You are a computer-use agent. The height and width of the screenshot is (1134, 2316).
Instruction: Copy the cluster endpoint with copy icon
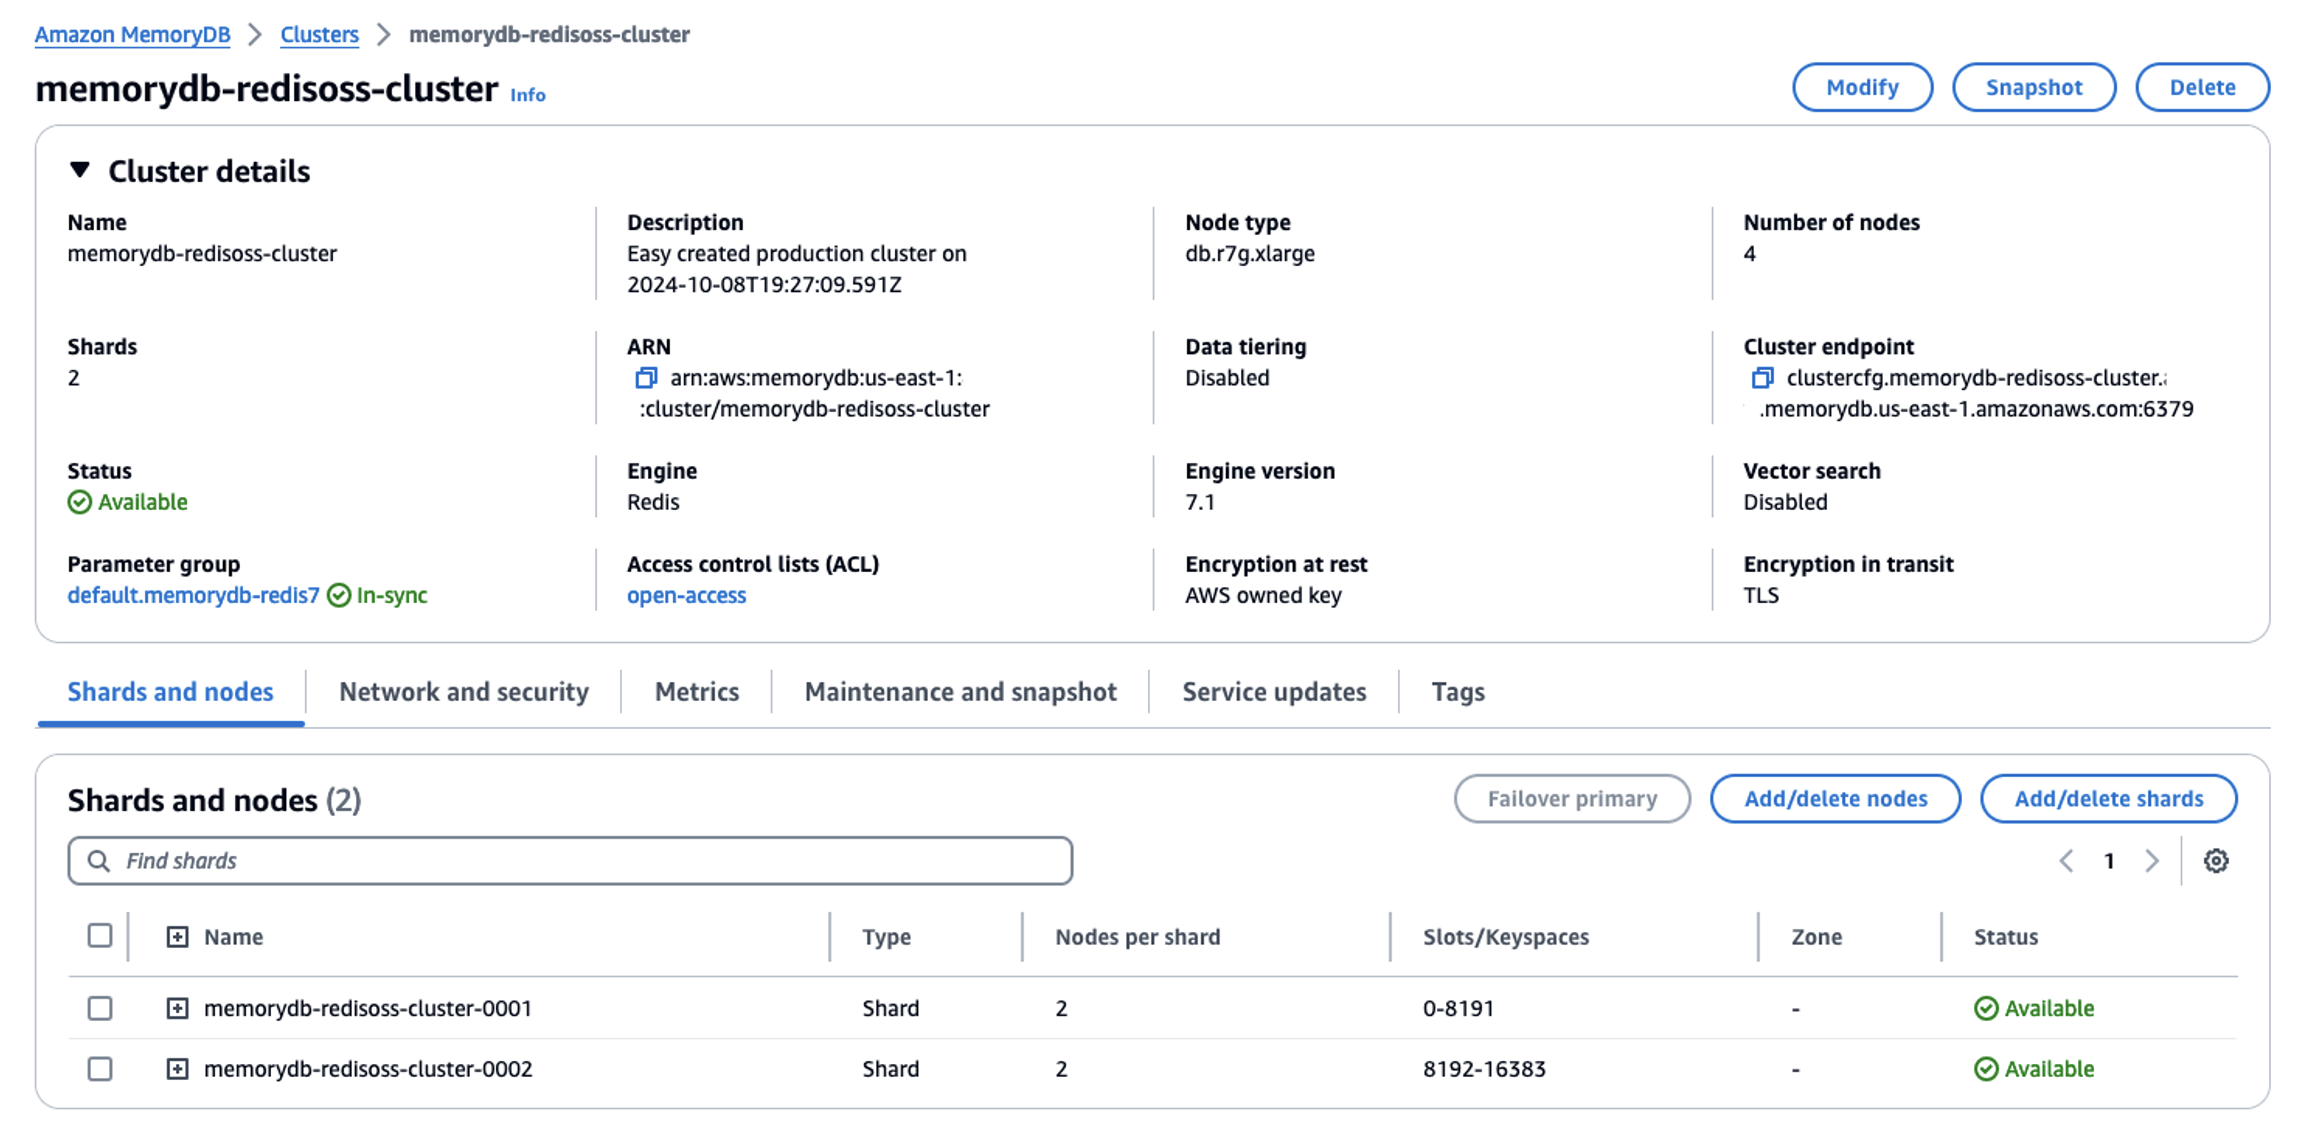click(x=1762, y=378)
